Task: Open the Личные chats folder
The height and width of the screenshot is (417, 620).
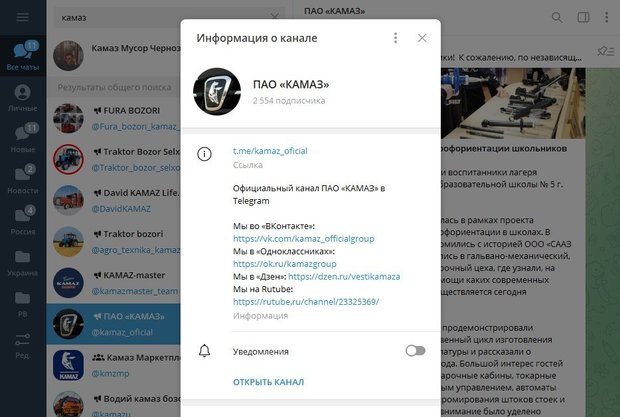Action: 23,98
